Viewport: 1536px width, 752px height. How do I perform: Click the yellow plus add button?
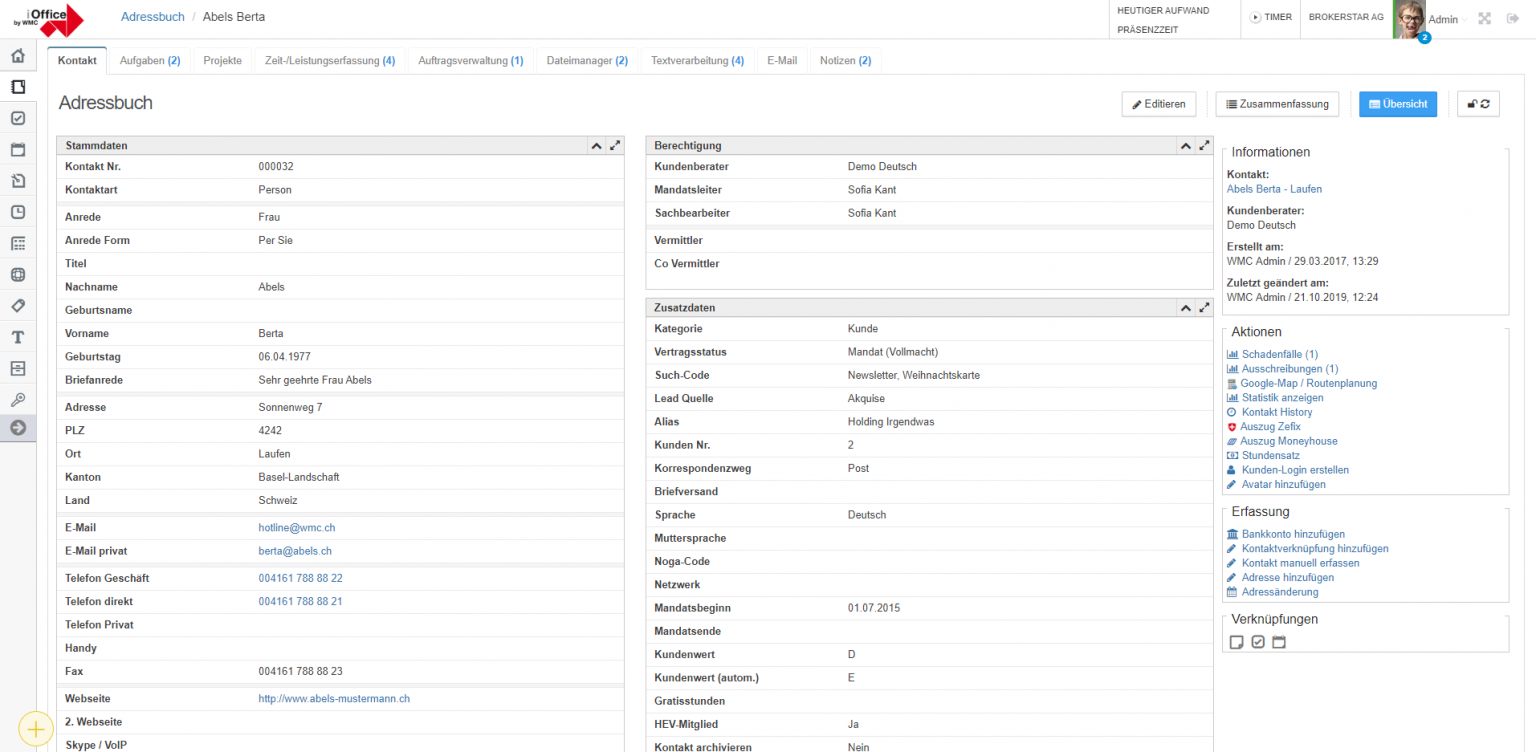(x=35, y=729)
